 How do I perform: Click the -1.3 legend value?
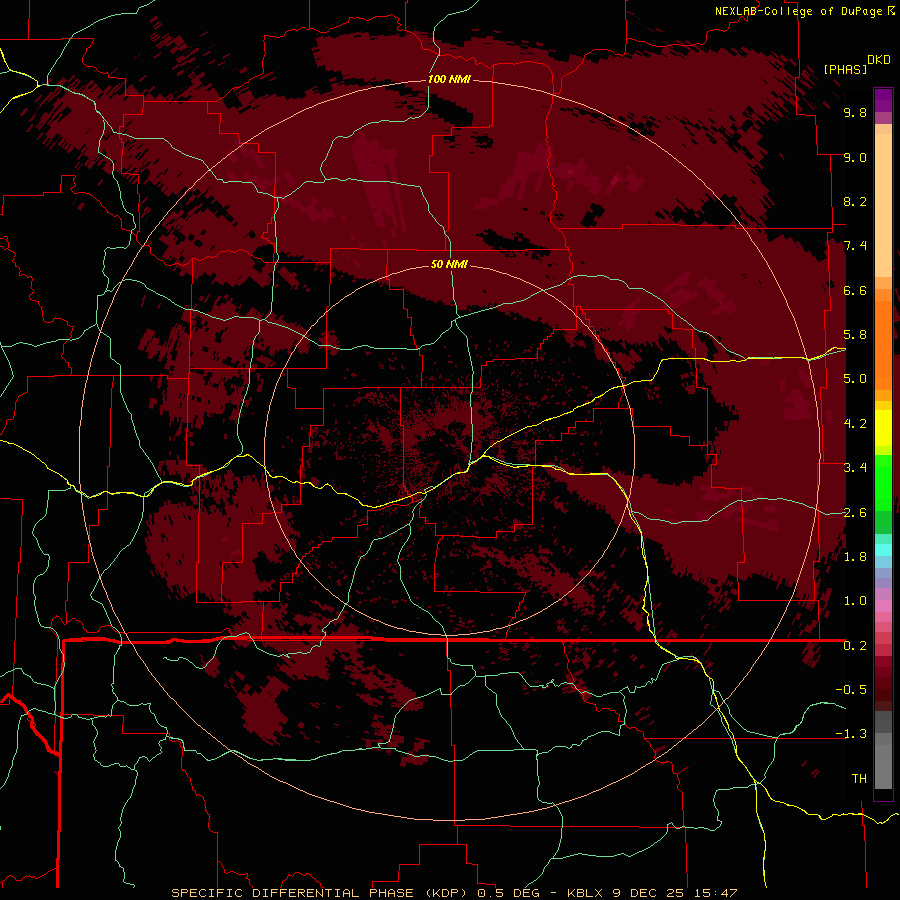point(851,734)
